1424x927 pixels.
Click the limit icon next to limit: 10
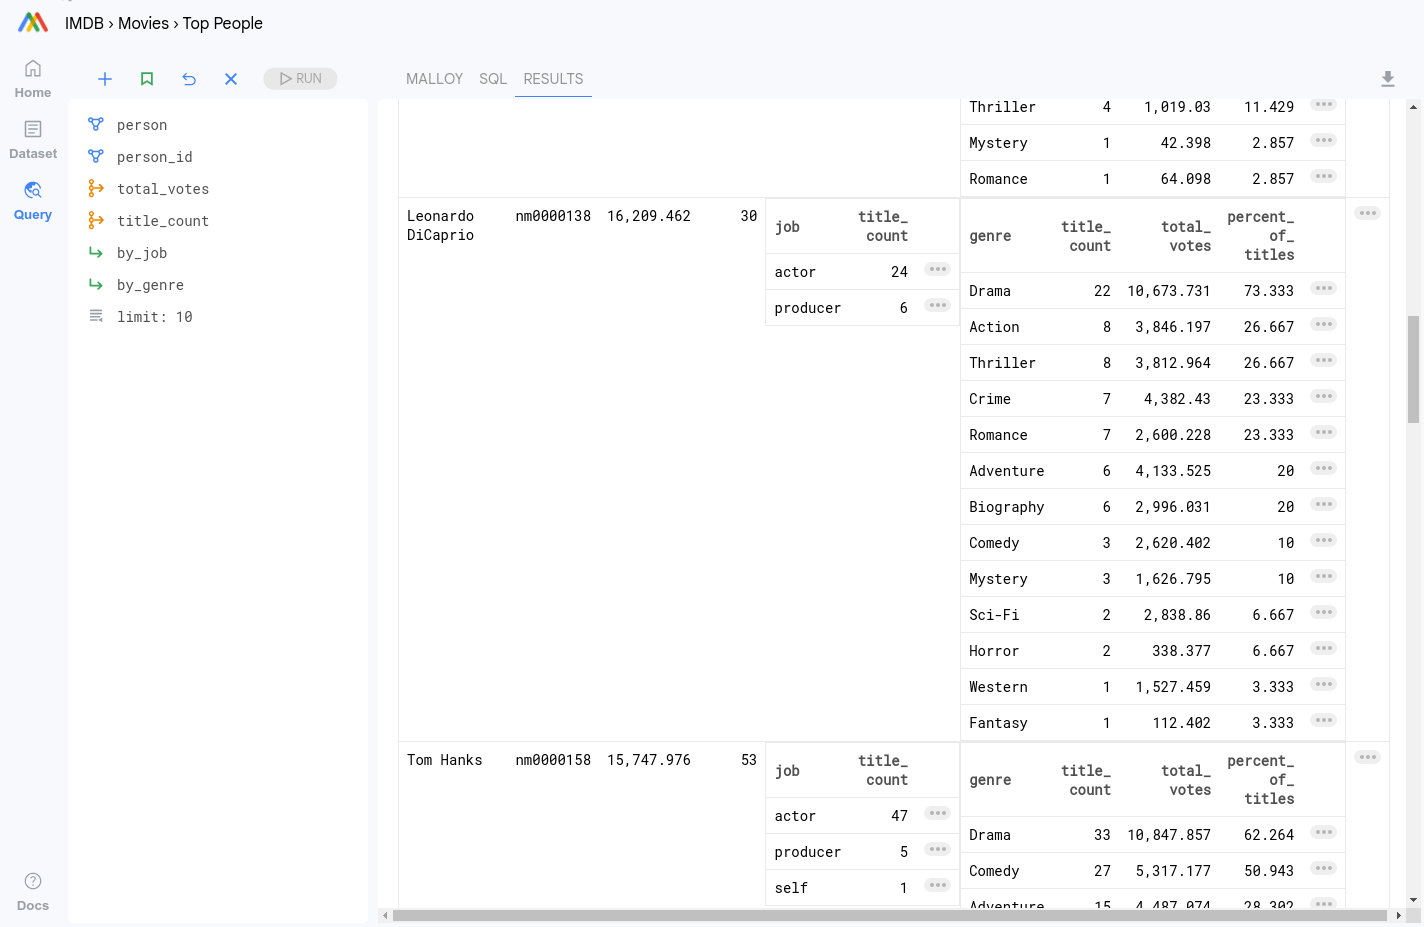[96, 316]
